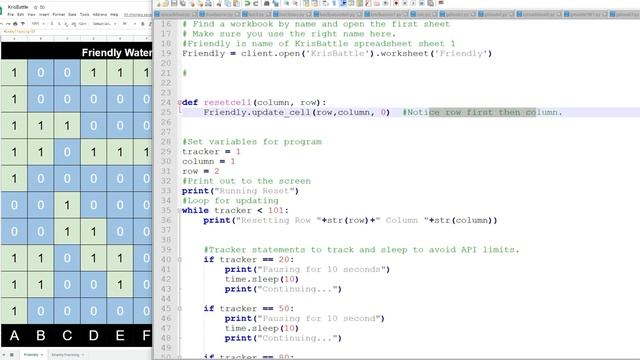
Task: Open the font family dropdown in Sheets
Action: 104,24
